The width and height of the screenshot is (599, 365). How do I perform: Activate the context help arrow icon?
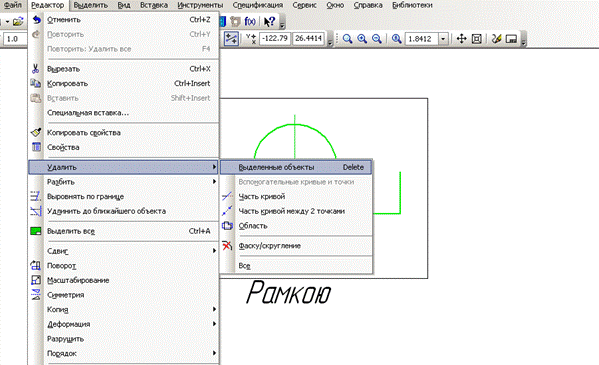[x=270, y=21]
